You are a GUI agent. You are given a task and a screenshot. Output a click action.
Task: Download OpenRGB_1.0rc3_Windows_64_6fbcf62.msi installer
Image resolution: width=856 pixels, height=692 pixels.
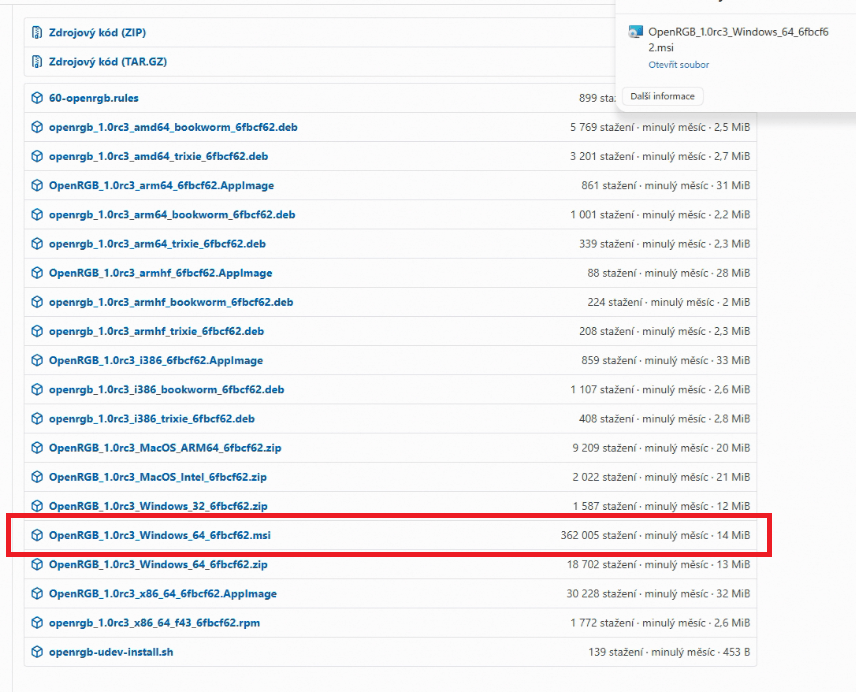coord(159,535)
